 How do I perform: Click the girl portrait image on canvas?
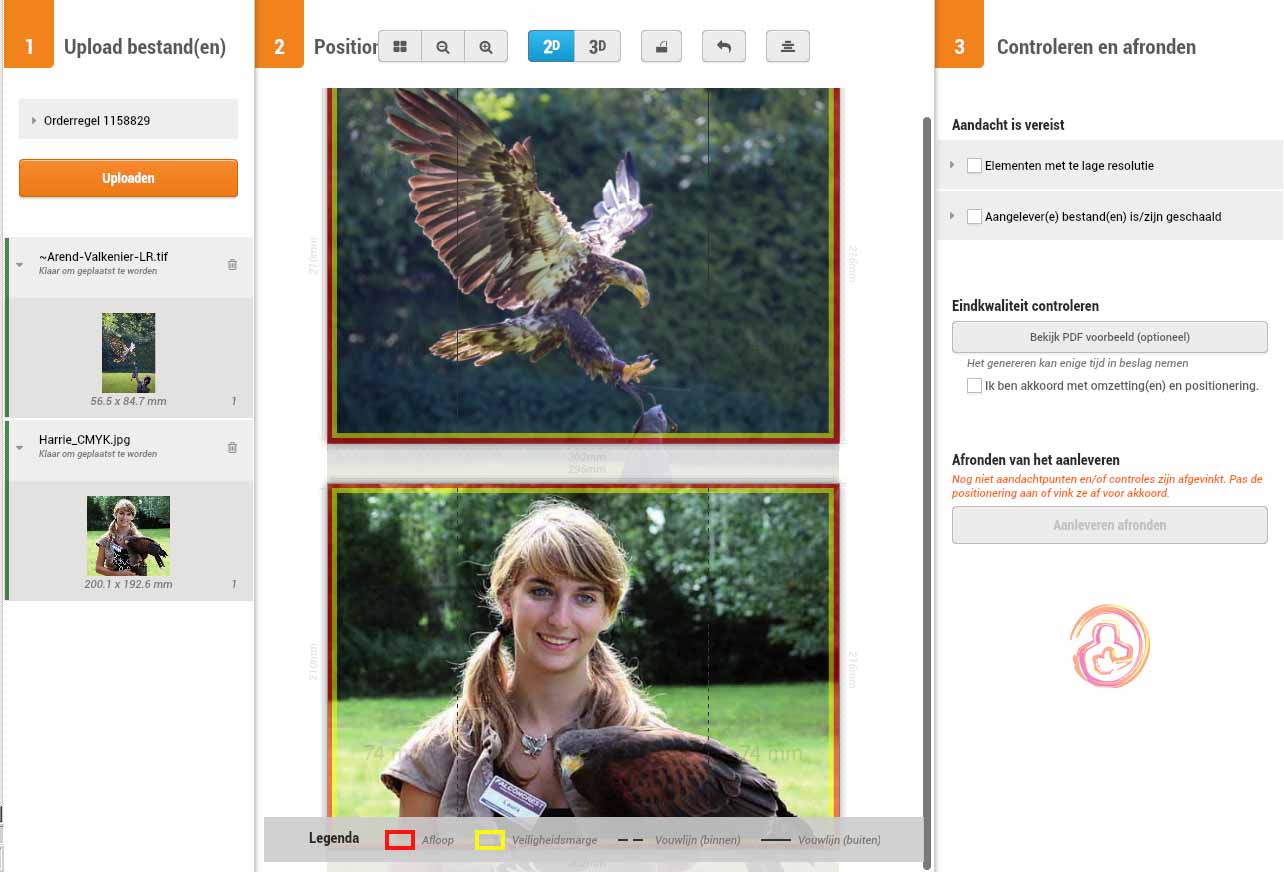pos(583,650)
